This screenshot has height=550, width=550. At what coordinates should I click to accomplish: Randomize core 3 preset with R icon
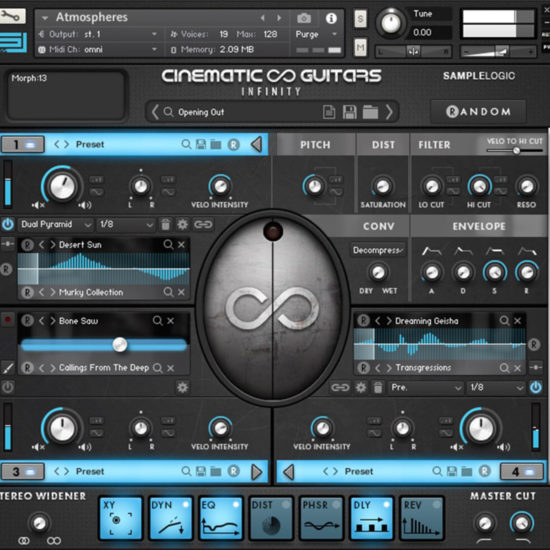coord(234,471)
